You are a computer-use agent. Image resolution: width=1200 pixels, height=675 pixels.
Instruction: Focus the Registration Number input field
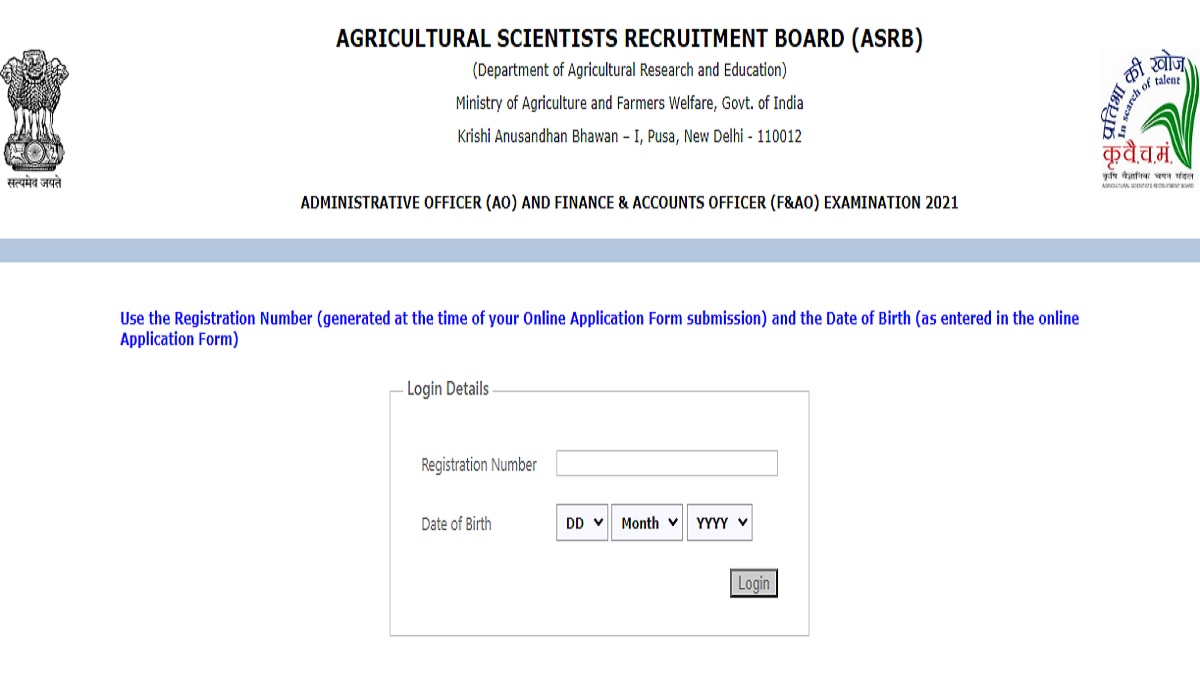click(x=667, y=463)
